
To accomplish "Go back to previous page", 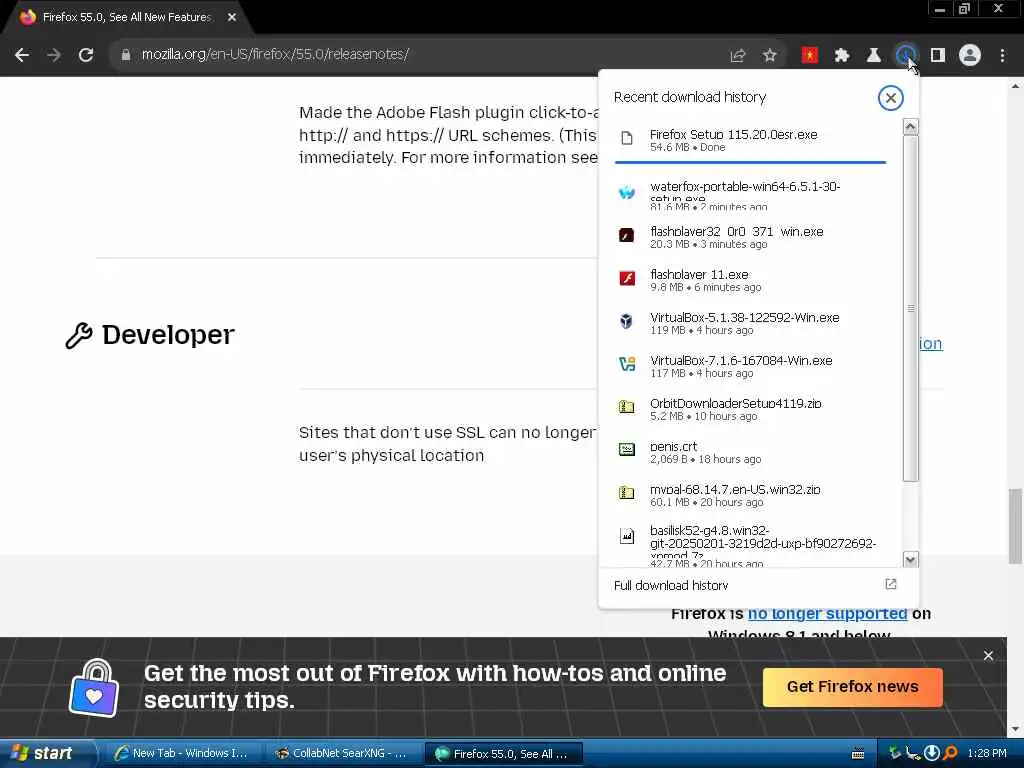I will pos(22,55).
